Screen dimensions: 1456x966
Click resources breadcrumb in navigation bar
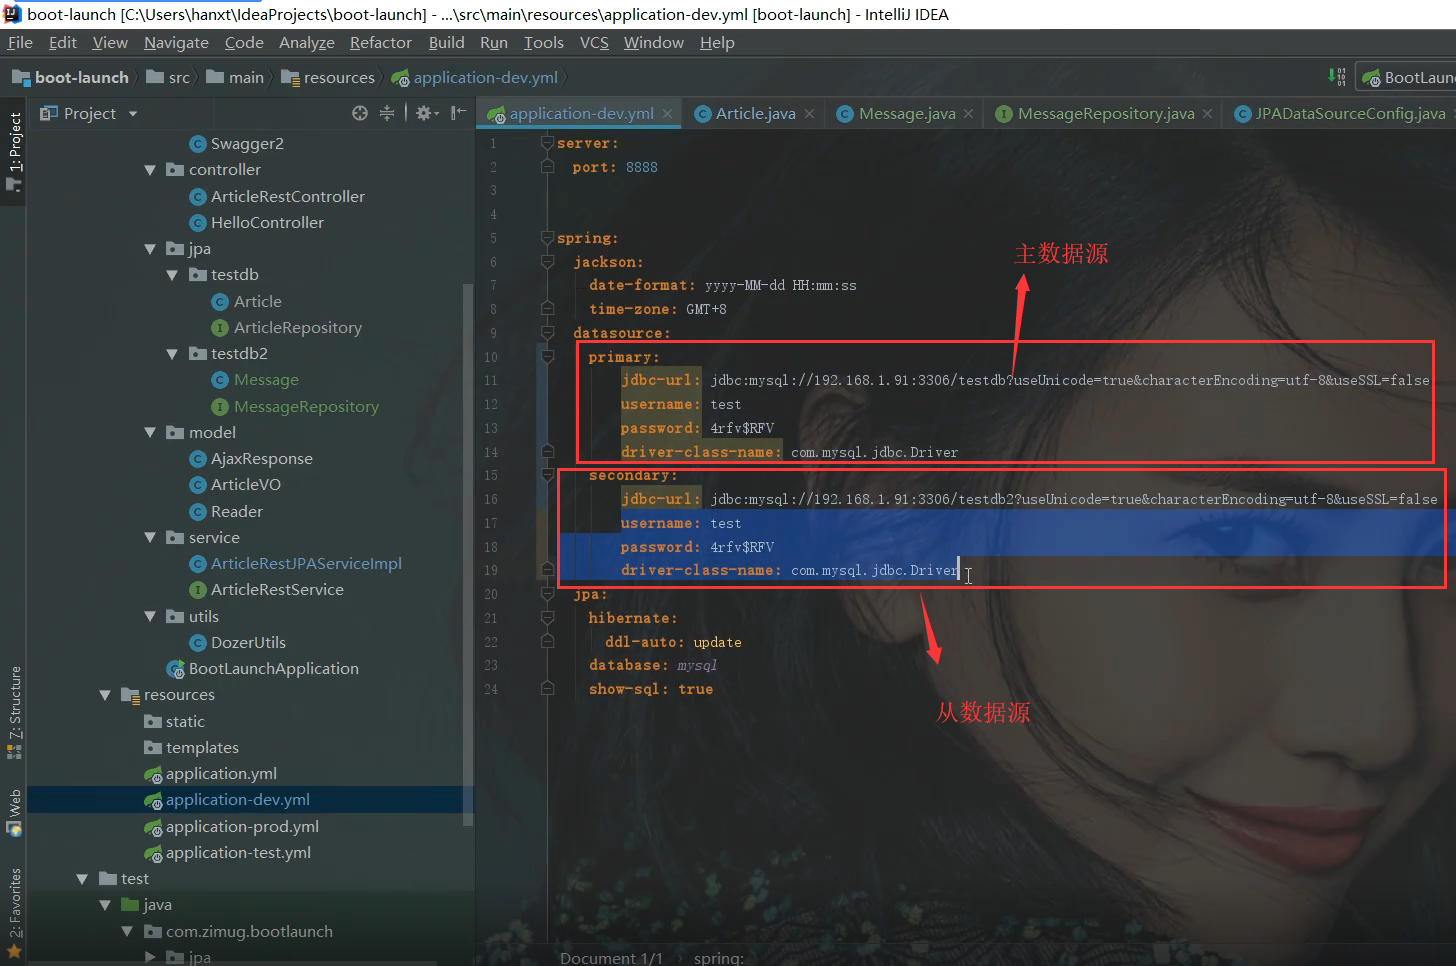(328, 77)
